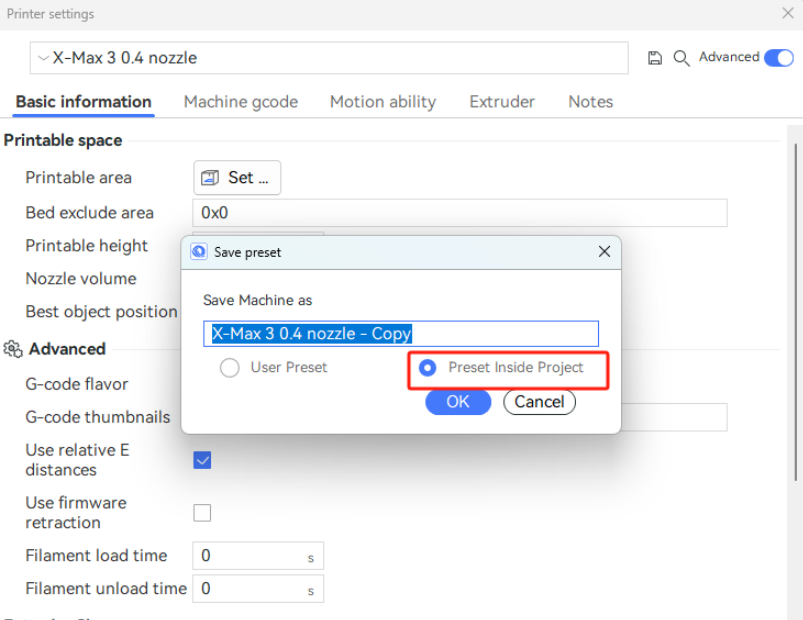
Task: Click the save preset floppy disk icon
Action: (655, 58)
